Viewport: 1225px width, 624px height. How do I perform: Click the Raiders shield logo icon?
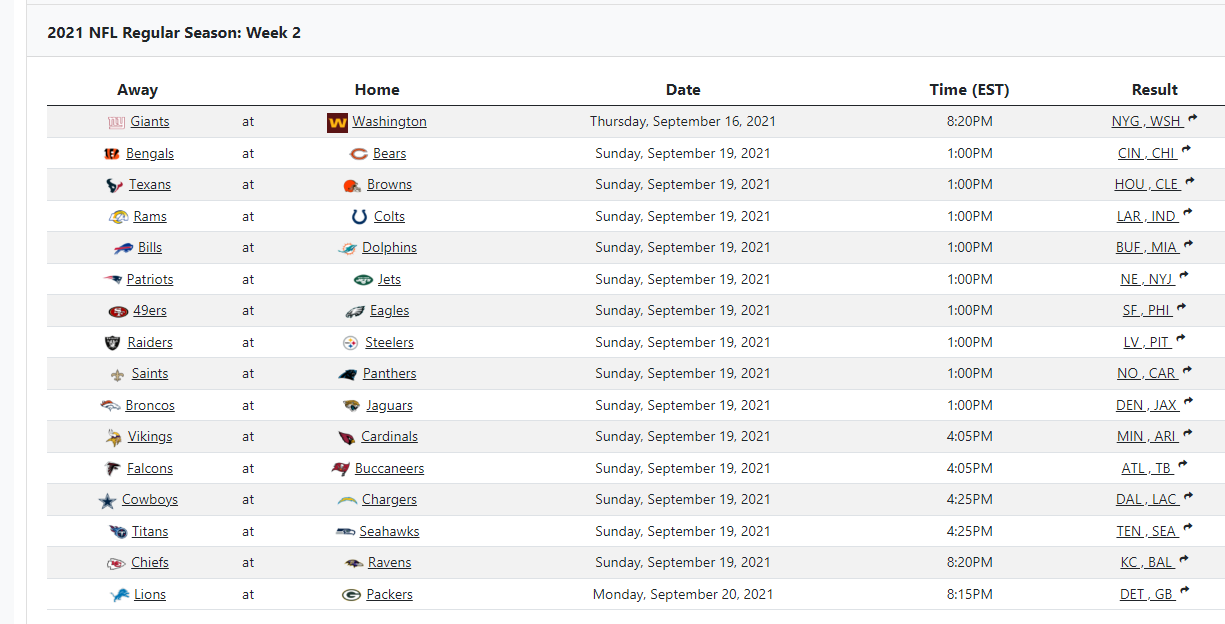click(113, 343)
